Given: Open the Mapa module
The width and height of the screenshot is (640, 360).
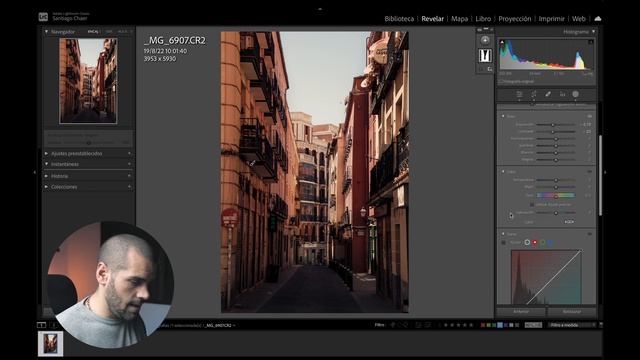Looking at the screenshot, I should (x=459, y=19).
